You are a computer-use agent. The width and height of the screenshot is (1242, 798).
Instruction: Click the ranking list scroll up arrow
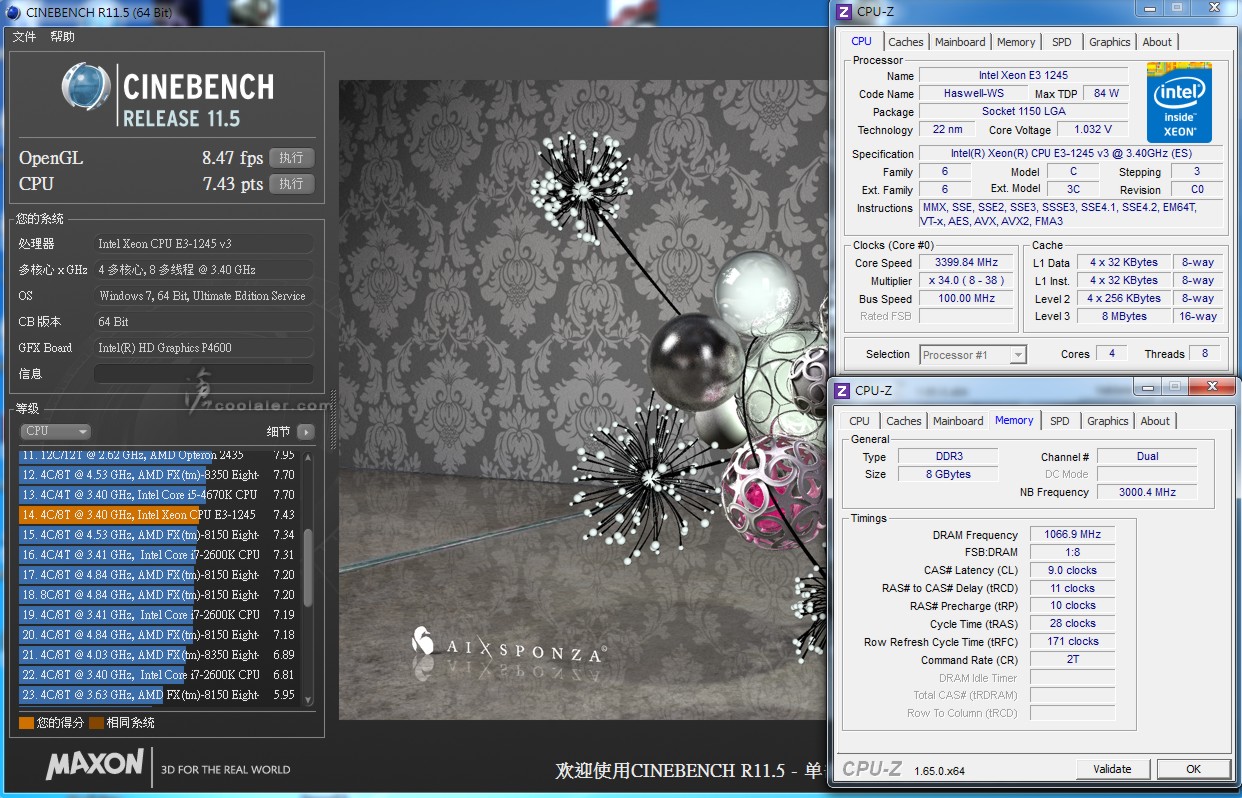[x=307, y=456]
